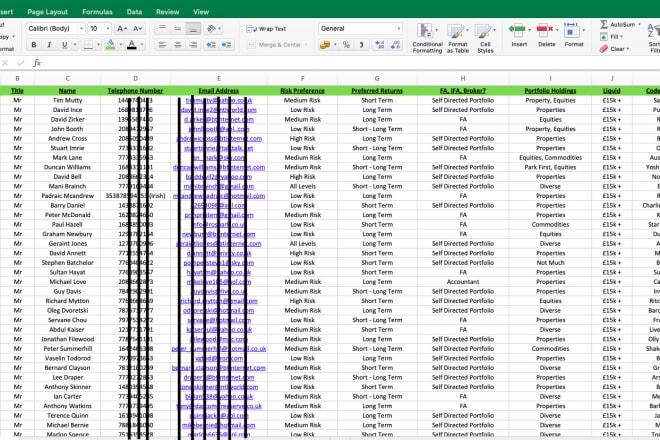This screenshot has height=440, width=660.
Task: Open the Review tab
Action: coord(168,12)
